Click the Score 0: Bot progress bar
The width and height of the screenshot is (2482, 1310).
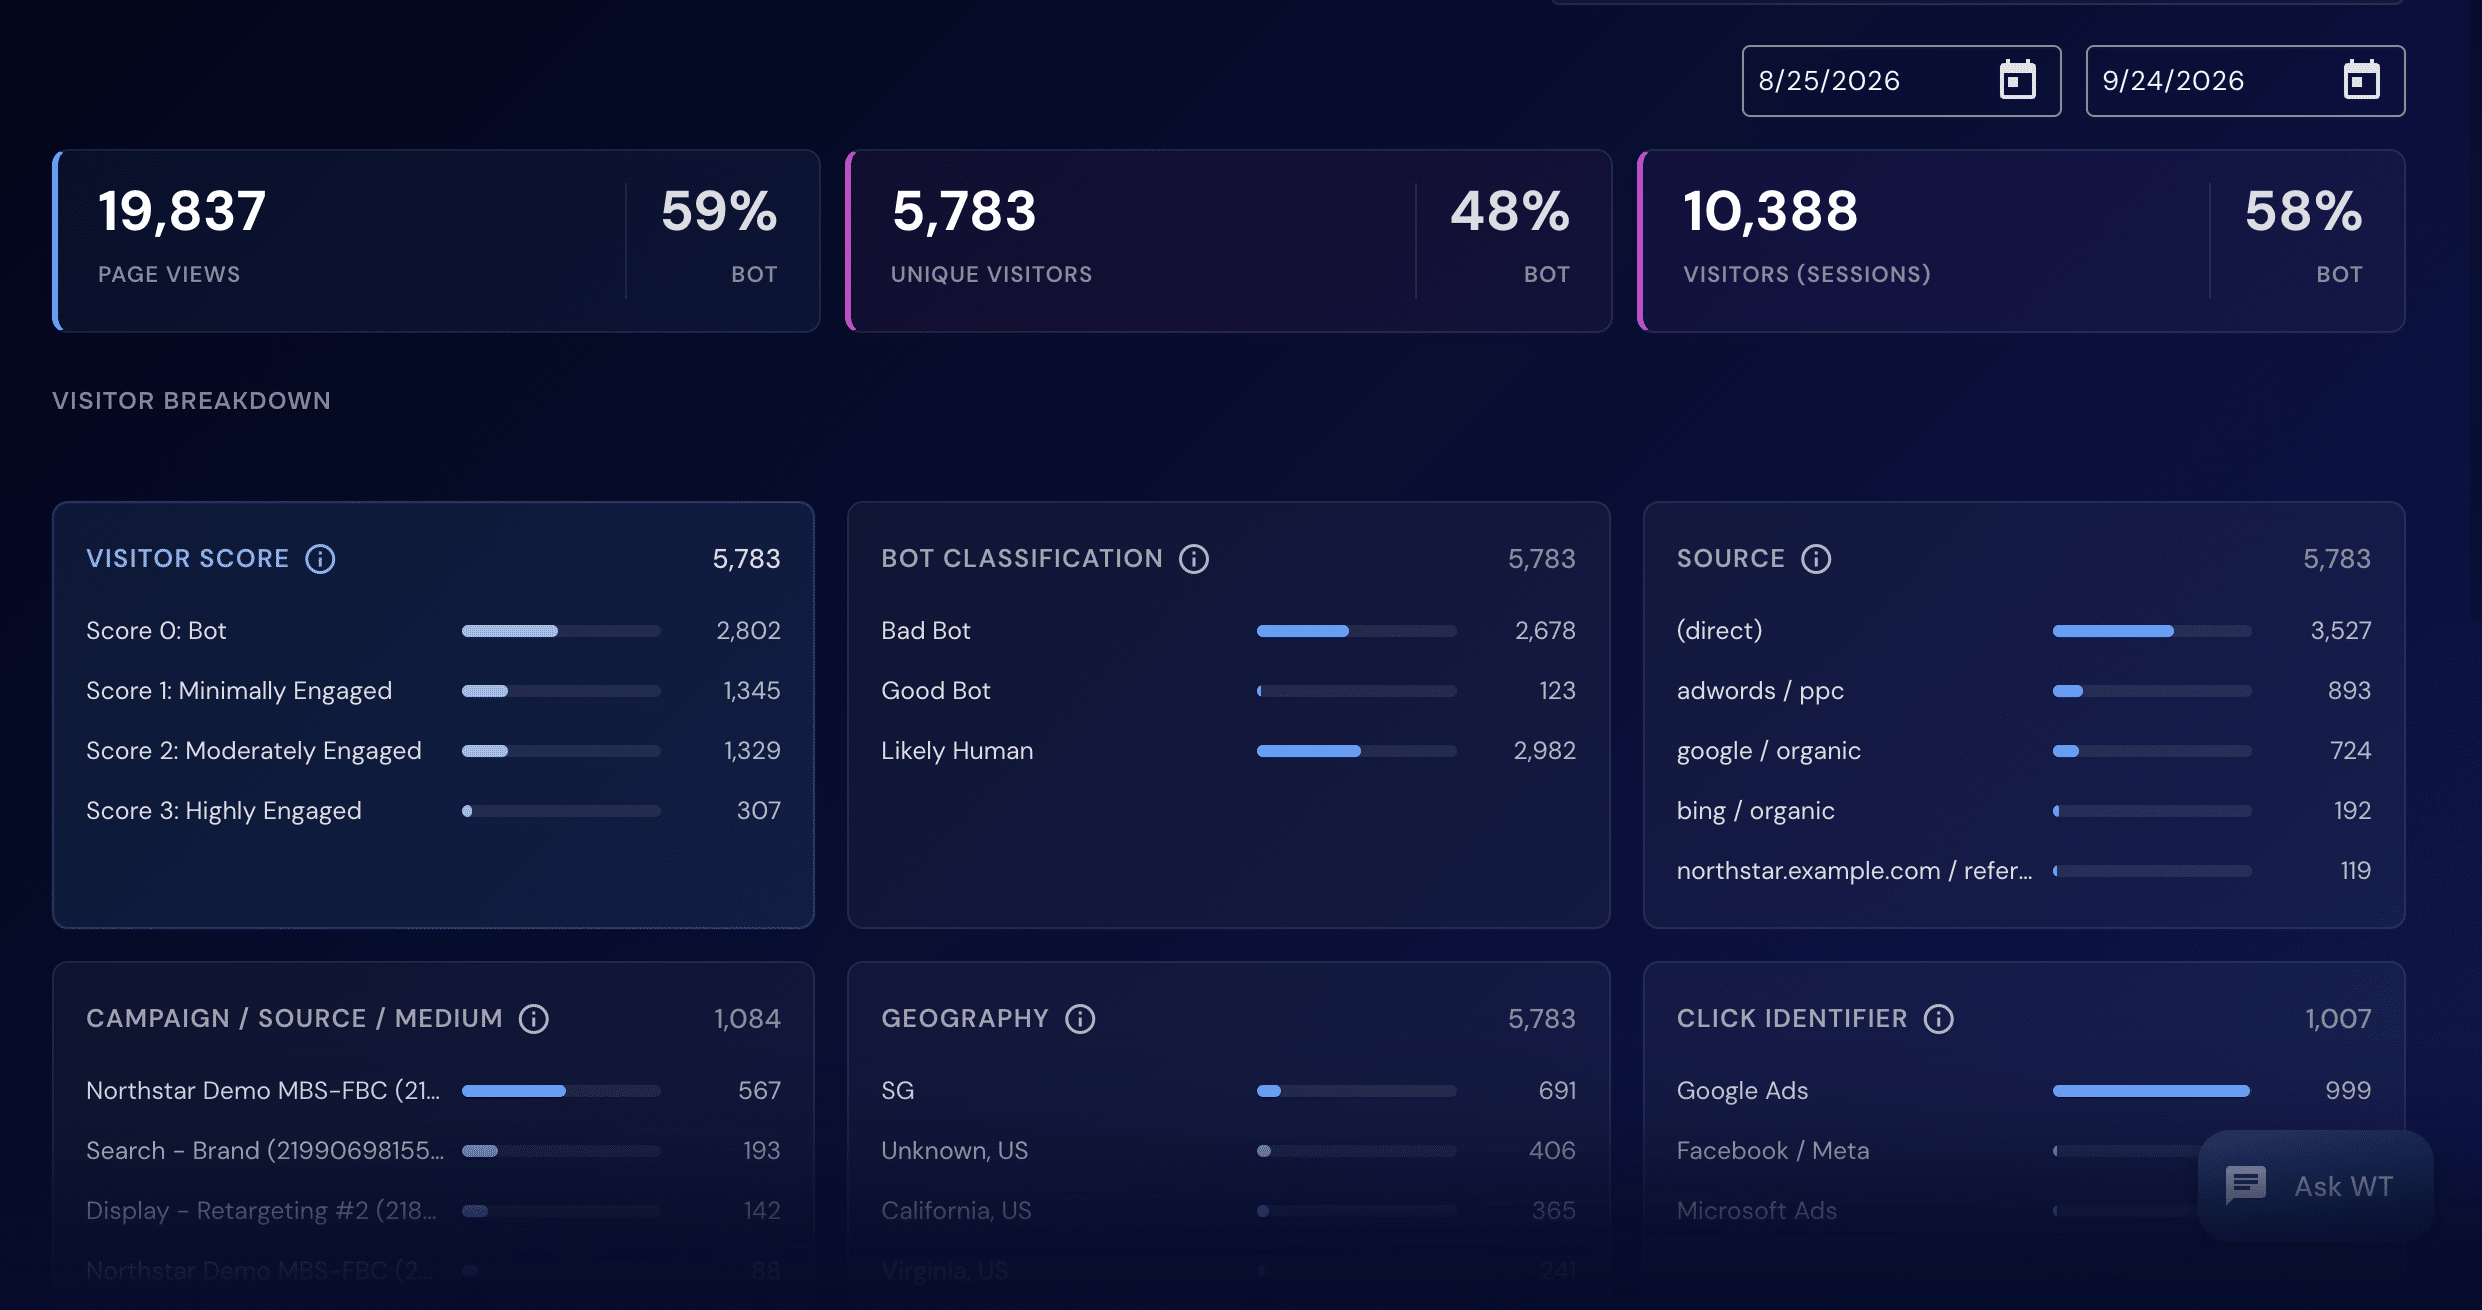pos(561,631)
